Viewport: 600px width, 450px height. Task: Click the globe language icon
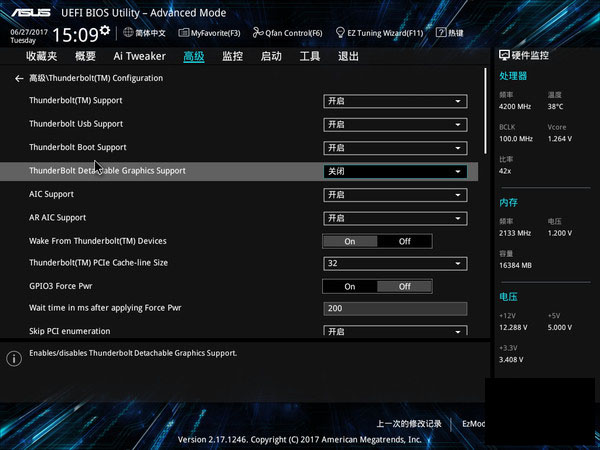click(x=128, y=33)
